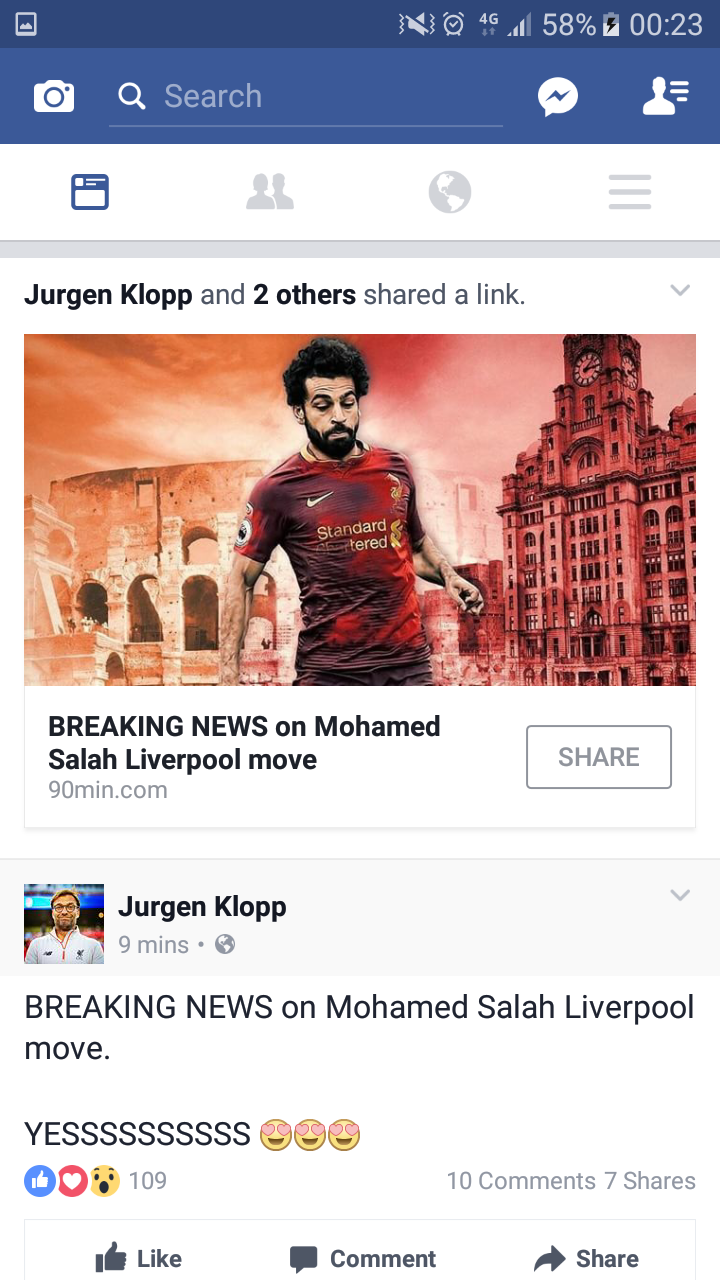Open the Mohamed Salah article image
The width and height of the screenshot is (720, 1280).
click(360, 509)
